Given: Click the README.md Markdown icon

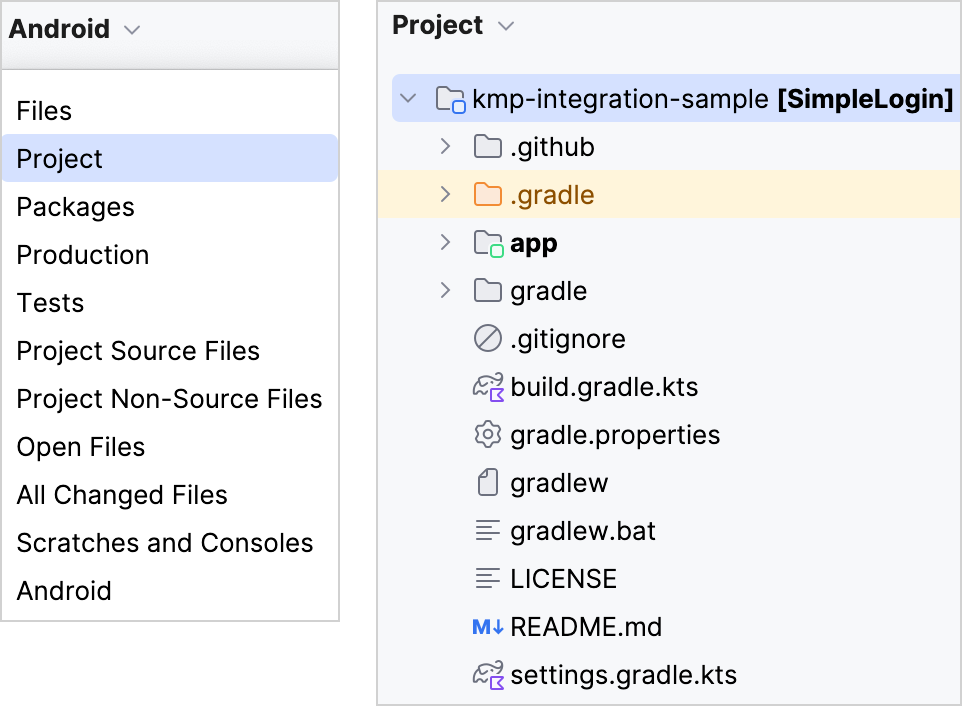Looking at the screenshot, I should (486, 627).
